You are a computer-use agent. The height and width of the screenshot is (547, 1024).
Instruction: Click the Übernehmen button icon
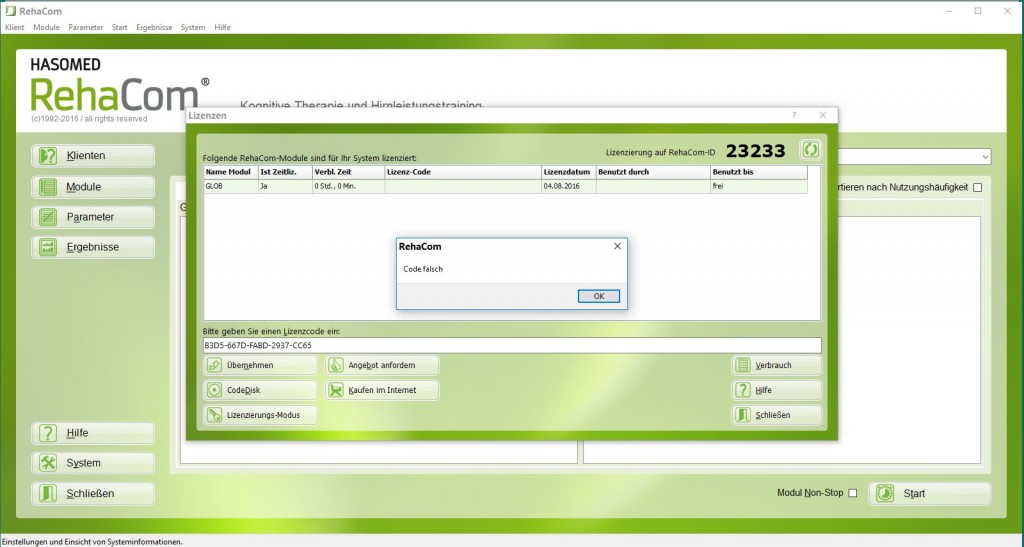[x=214, y=366]
